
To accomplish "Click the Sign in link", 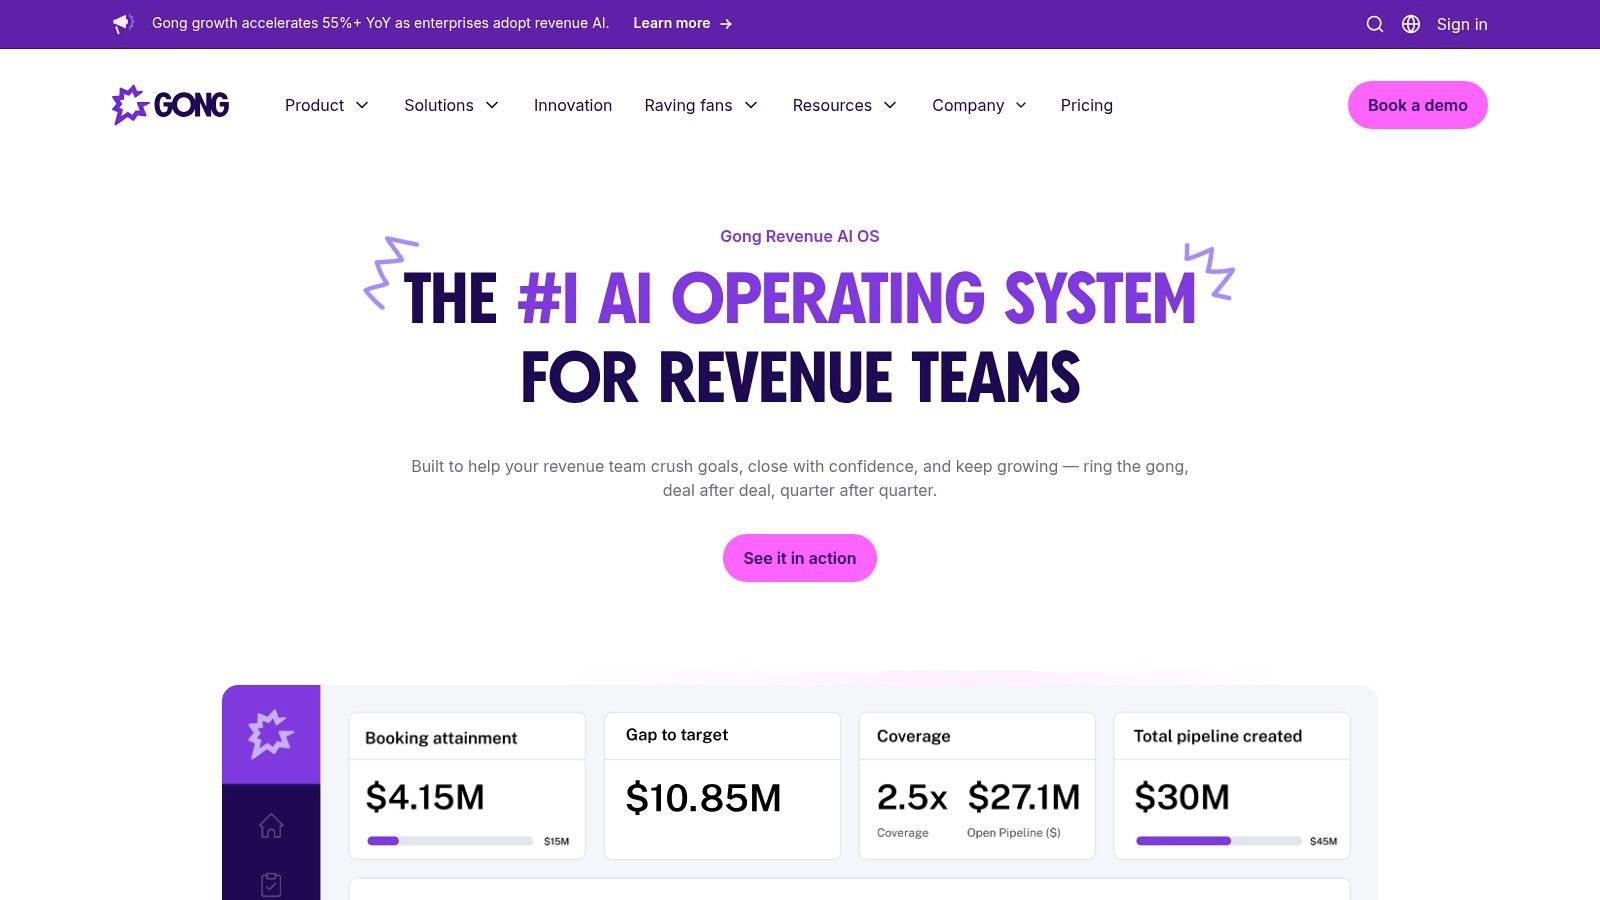I will 1462,24.
